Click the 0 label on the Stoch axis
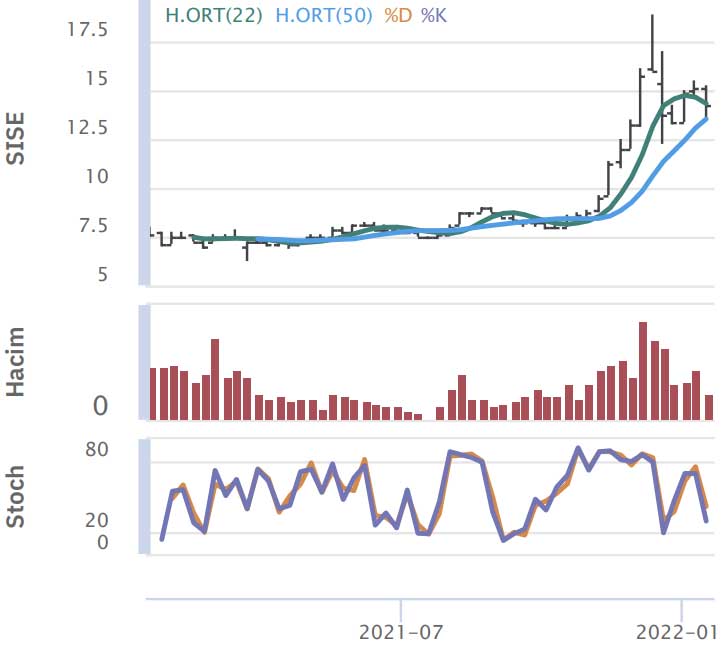 [103, 542]
